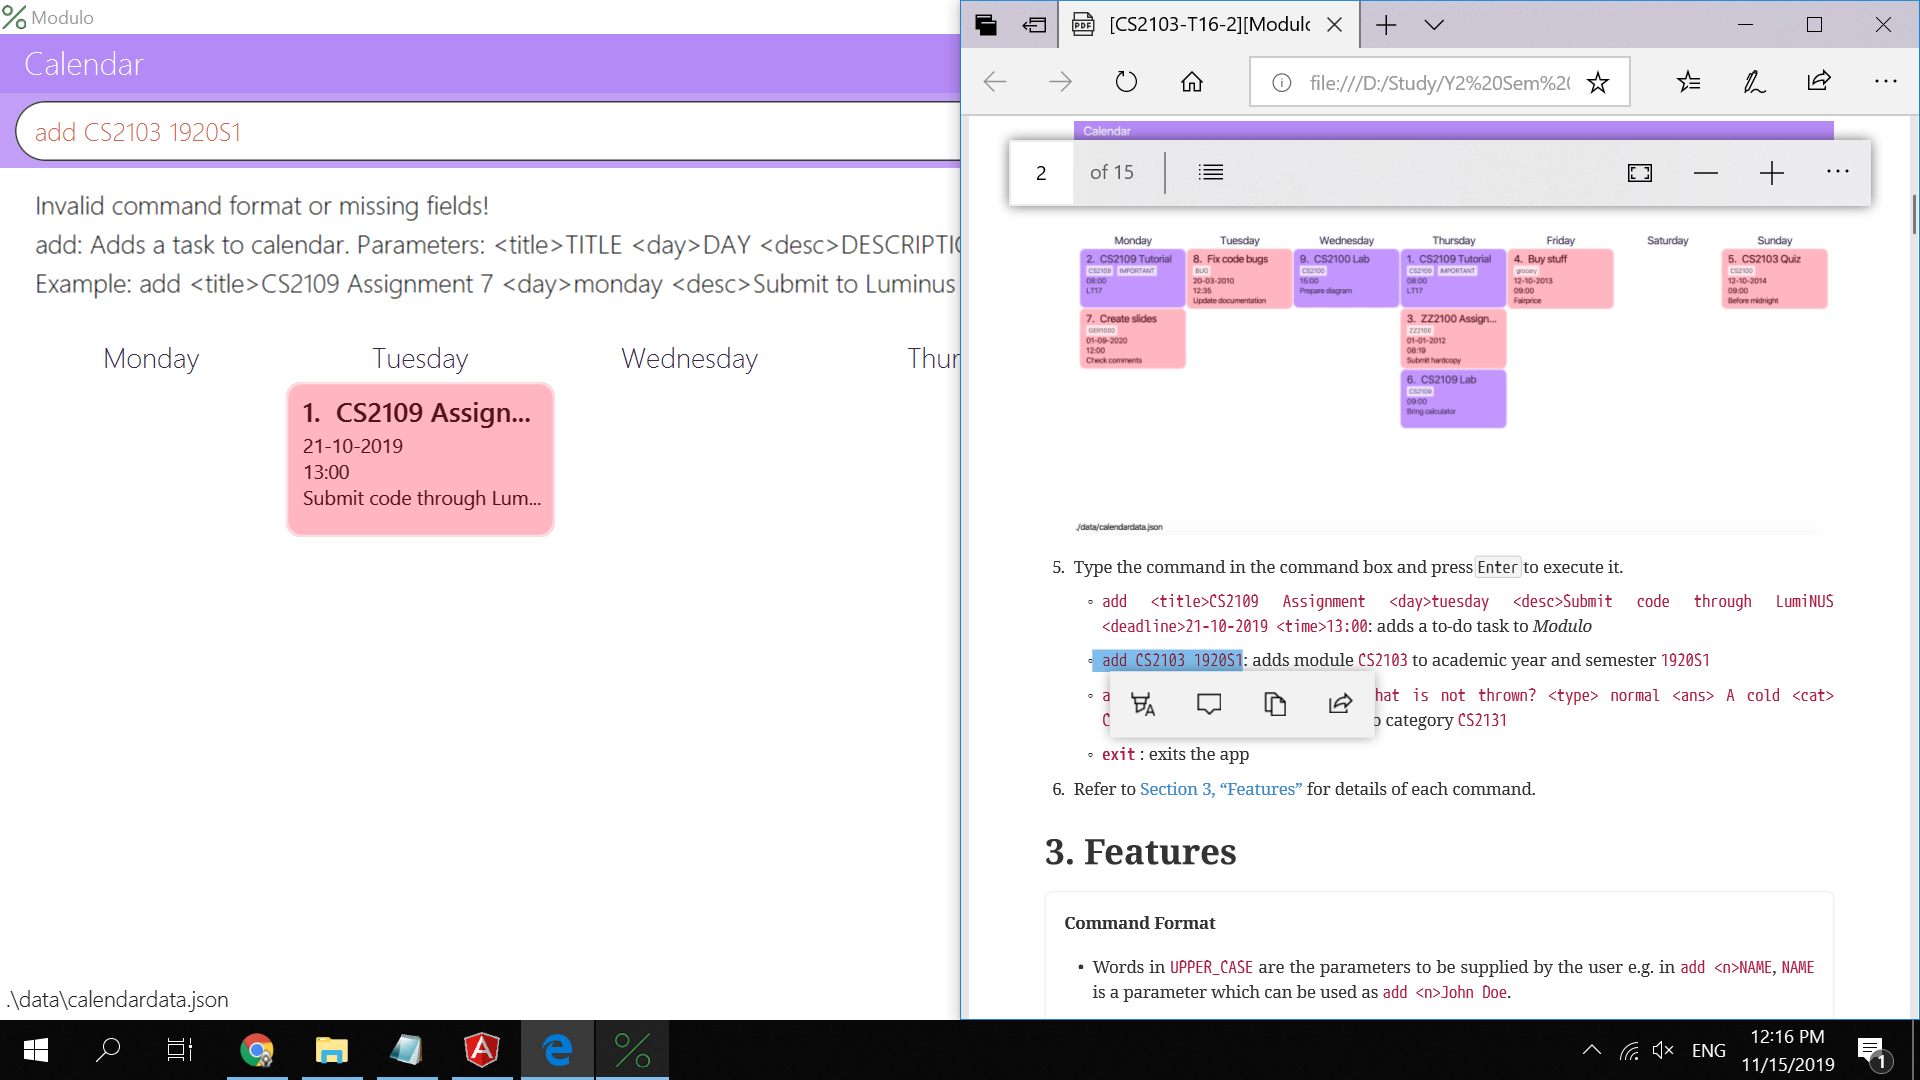Open more options in the PDF toolbar

1838,171
